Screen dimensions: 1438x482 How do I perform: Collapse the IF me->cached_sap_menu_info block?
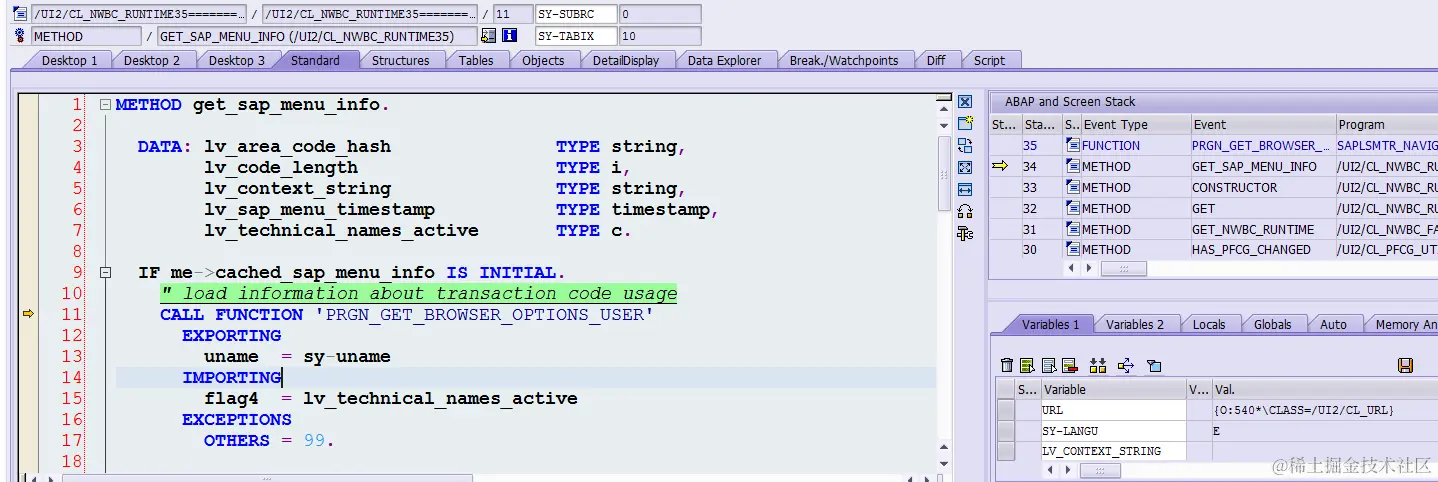click(x=105, y=272)
